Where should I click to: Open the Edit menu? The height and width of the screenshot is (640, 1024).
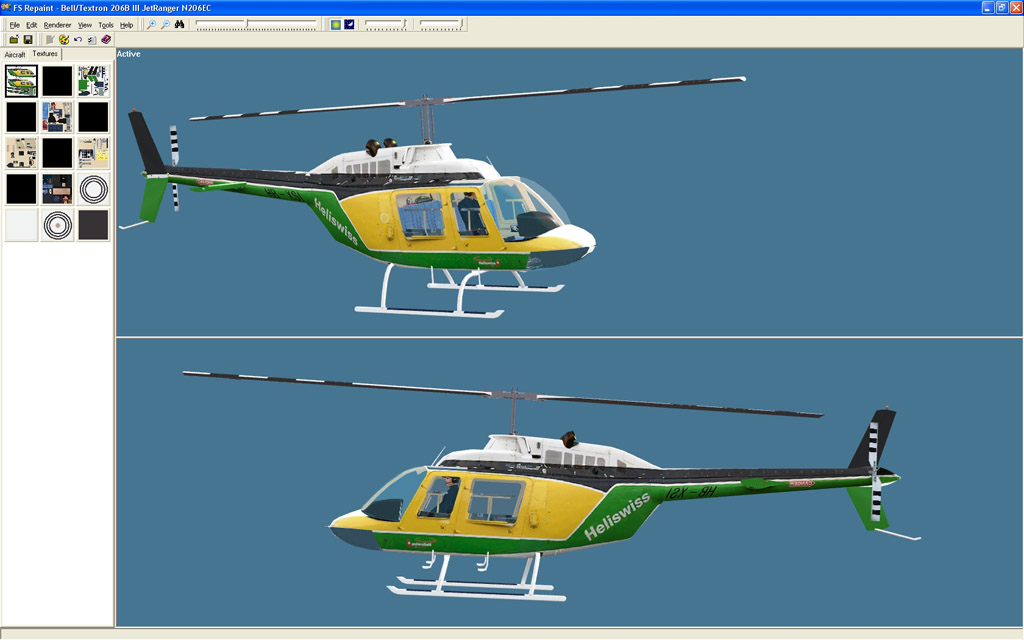coord(31,25)
